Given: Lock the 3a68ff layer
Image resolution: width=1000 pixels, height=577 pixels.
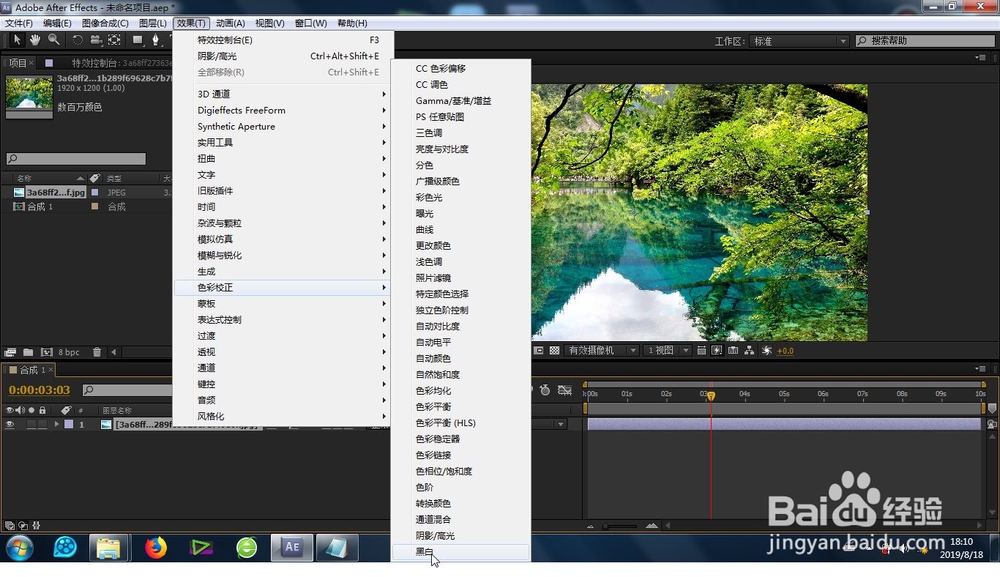Looking at the screenshot, I should point(42,425).
